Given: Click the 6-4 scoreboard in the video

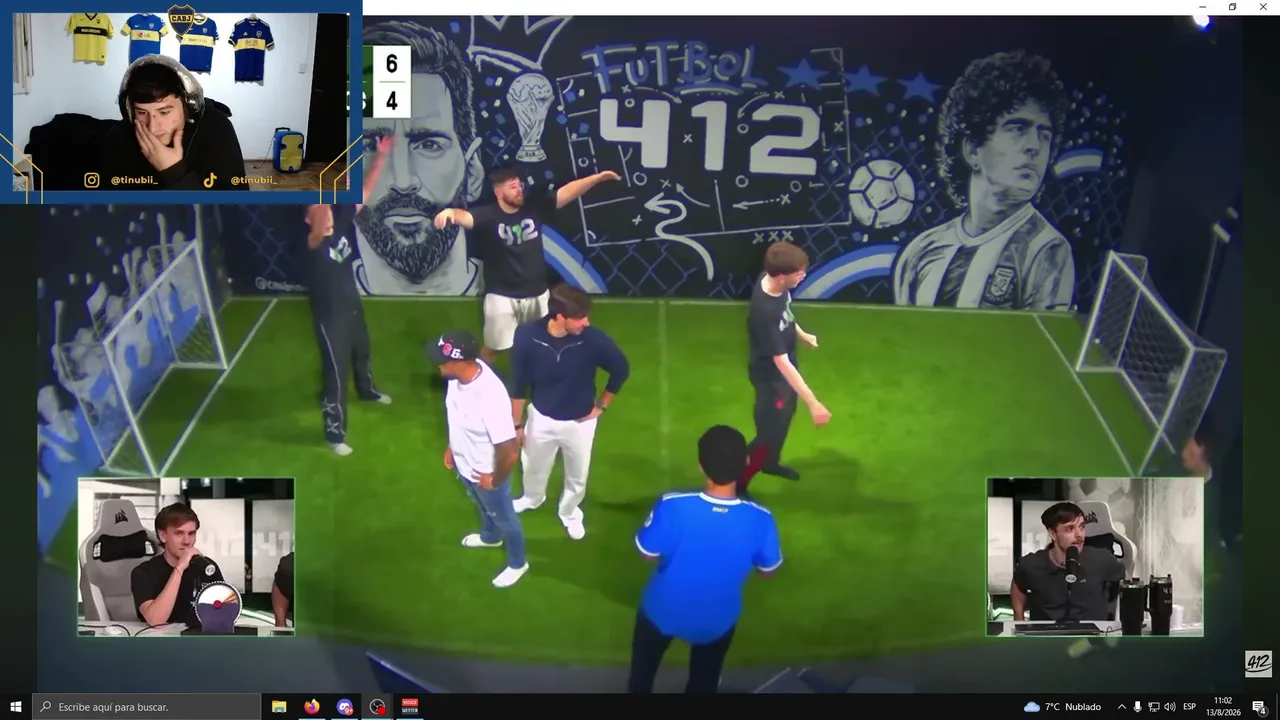Looking at the screenshot, I should coord(391,82).
